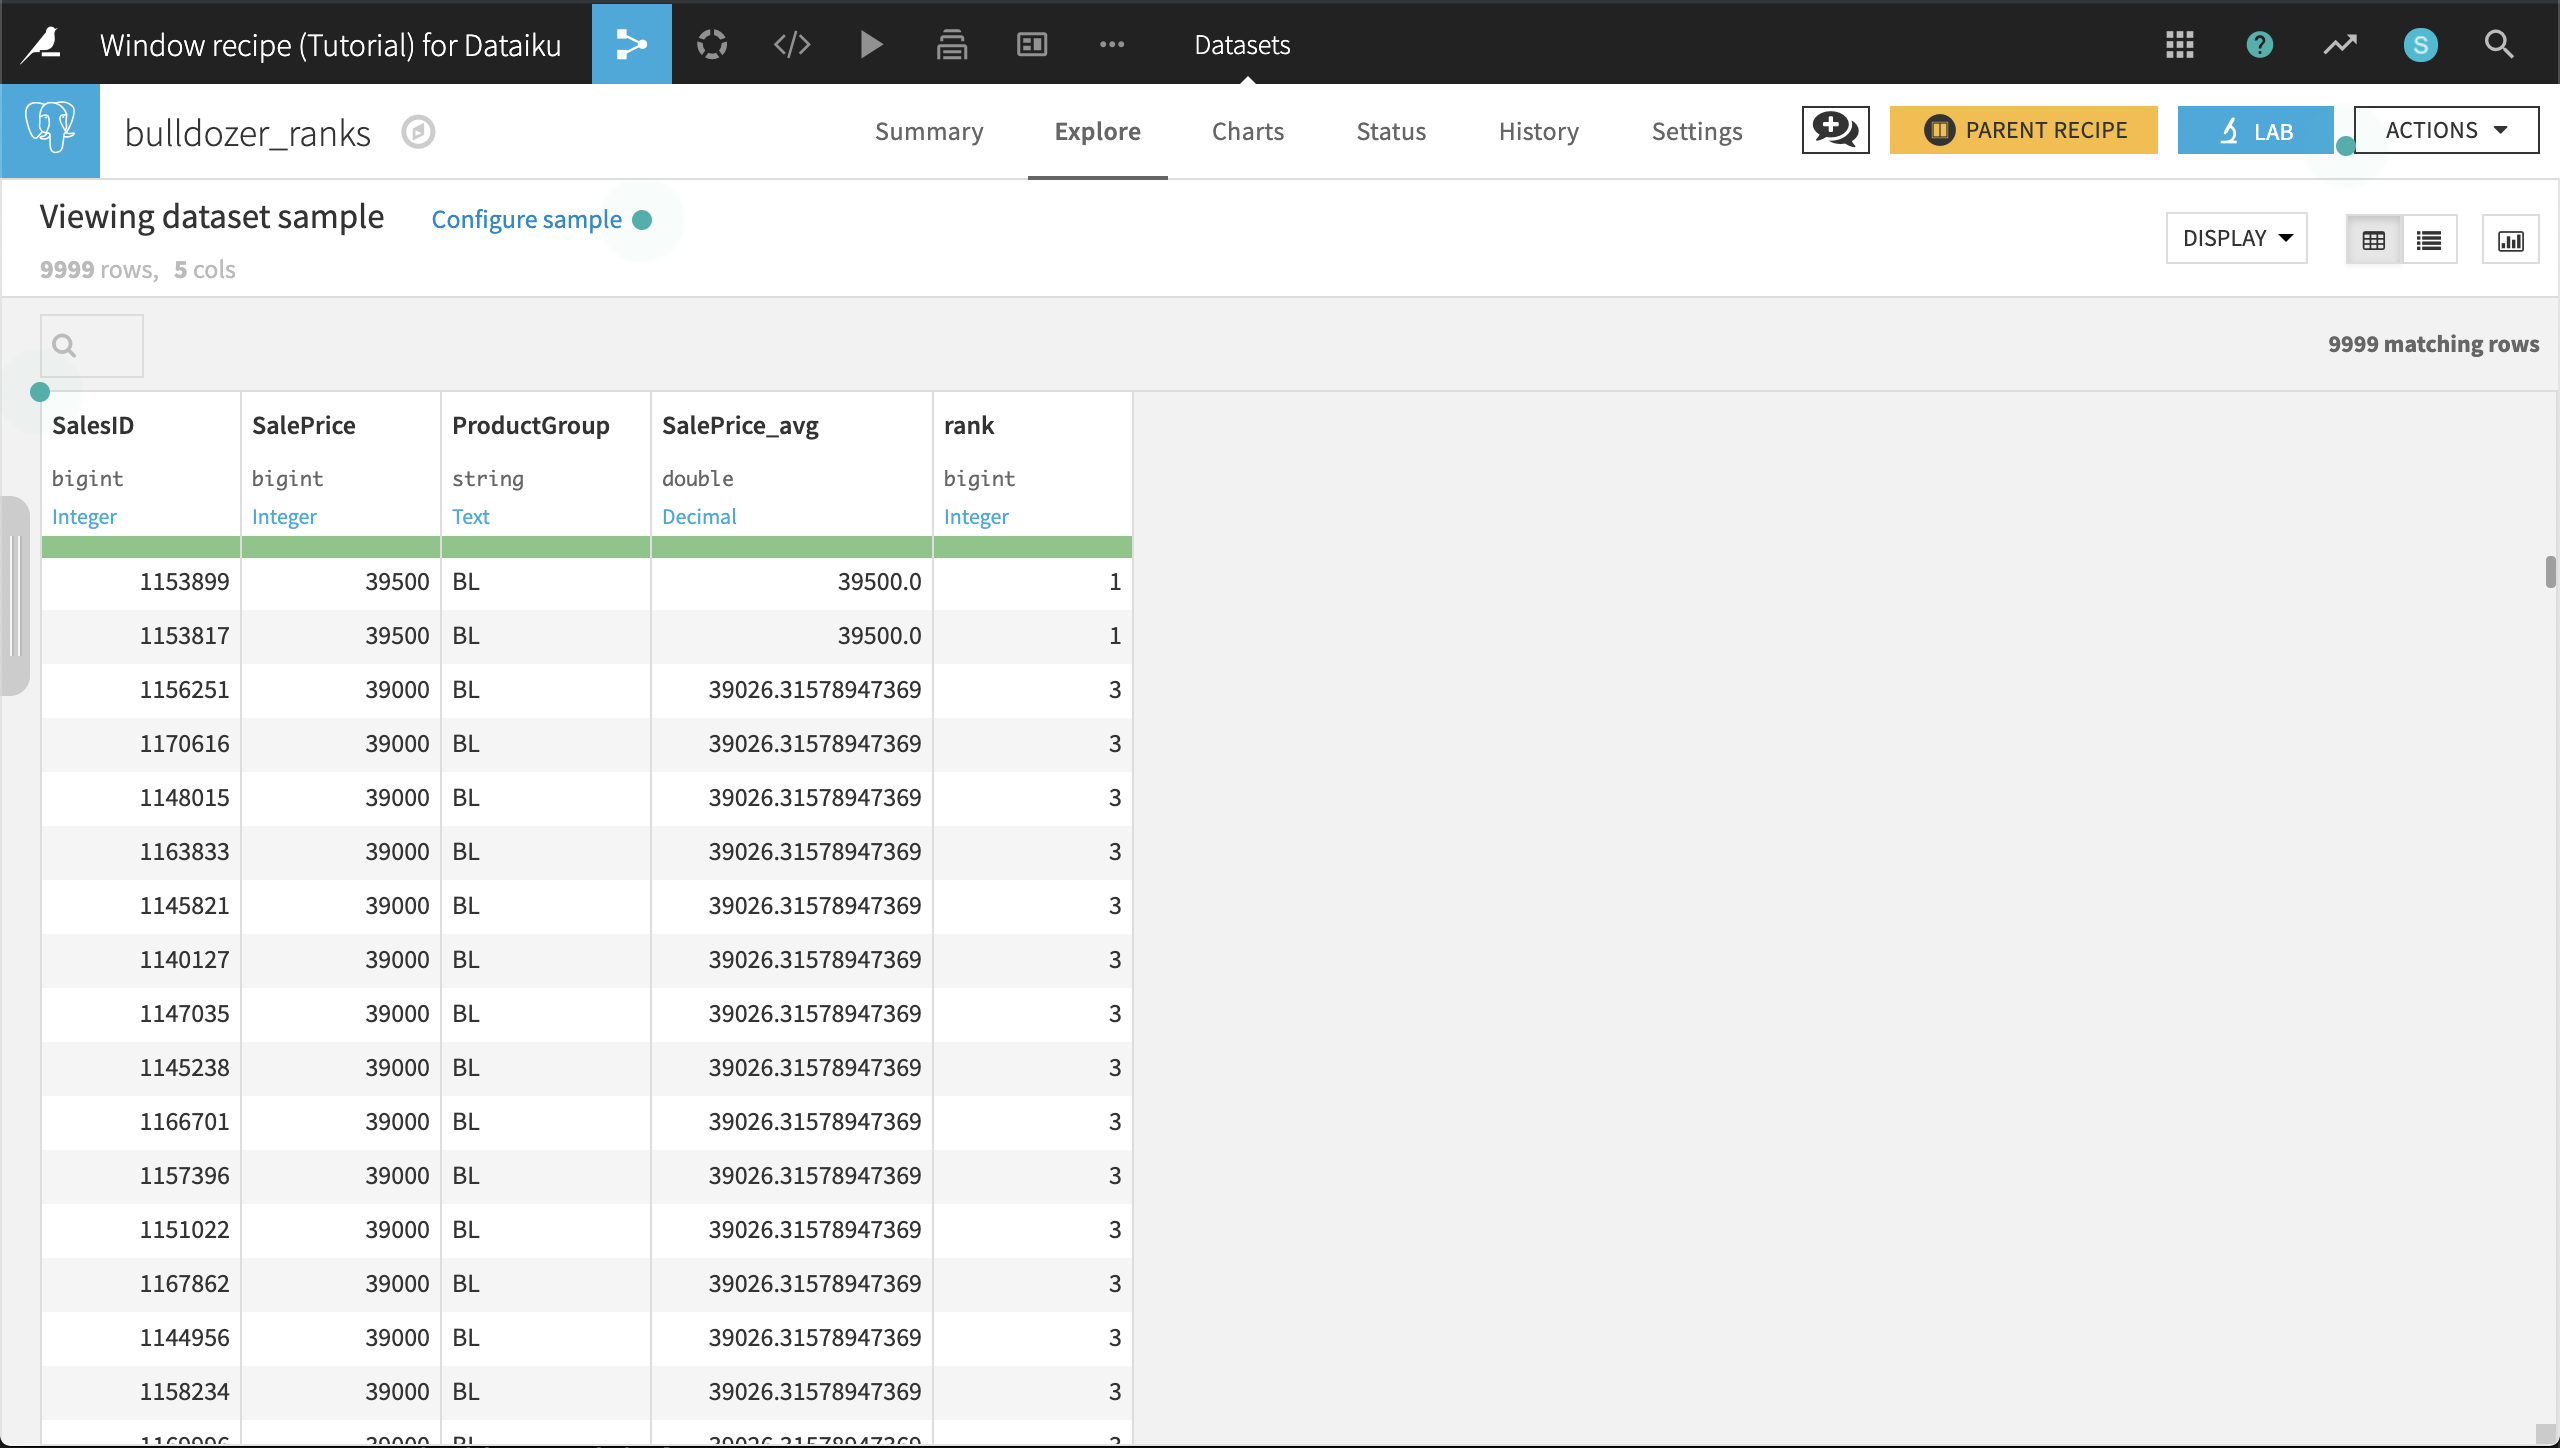Click the table search input field
The width and height of the screenshot is (2560, 1448).
pyautogui.click(x=92, y=346)
